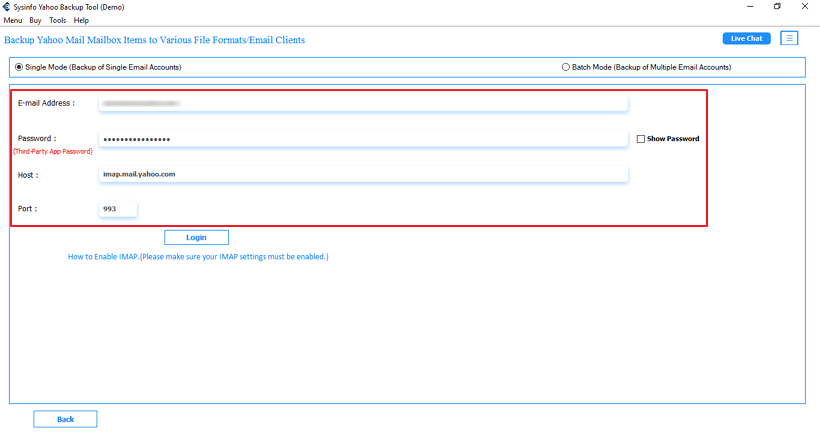Focus the E-mail Address field
Image resolution: width=820 pixels, height=437 pixels.
(x=363, y=104)
